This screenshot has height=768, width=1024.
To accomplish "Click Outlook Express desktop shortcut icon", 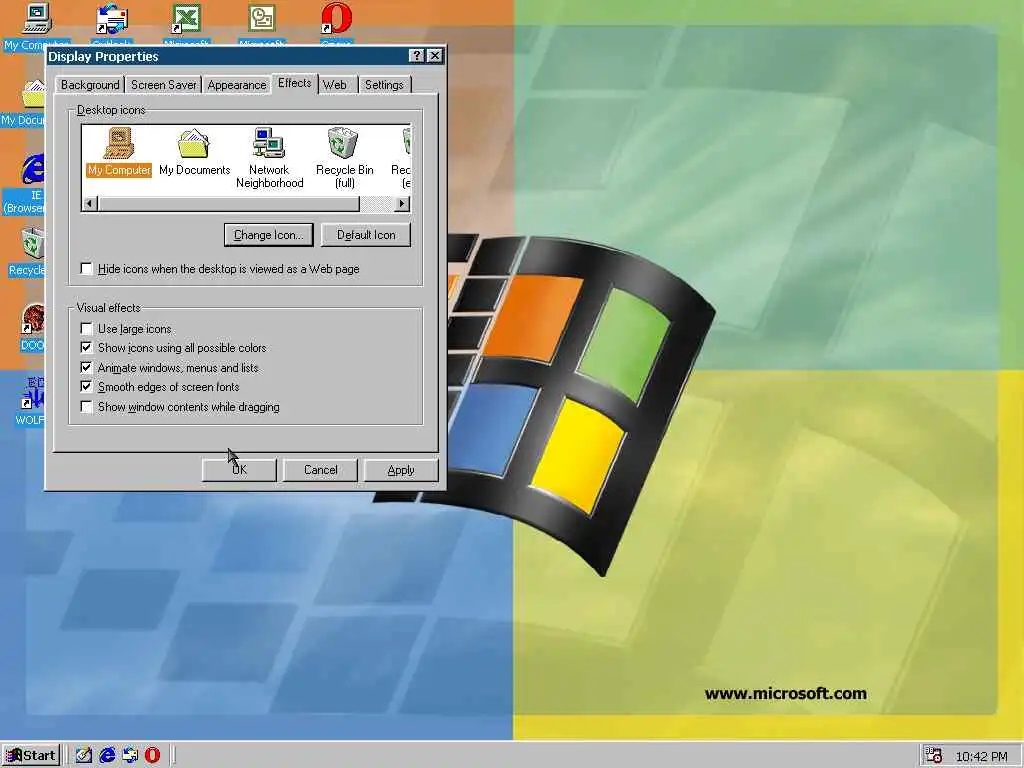I will coord(112,24).
